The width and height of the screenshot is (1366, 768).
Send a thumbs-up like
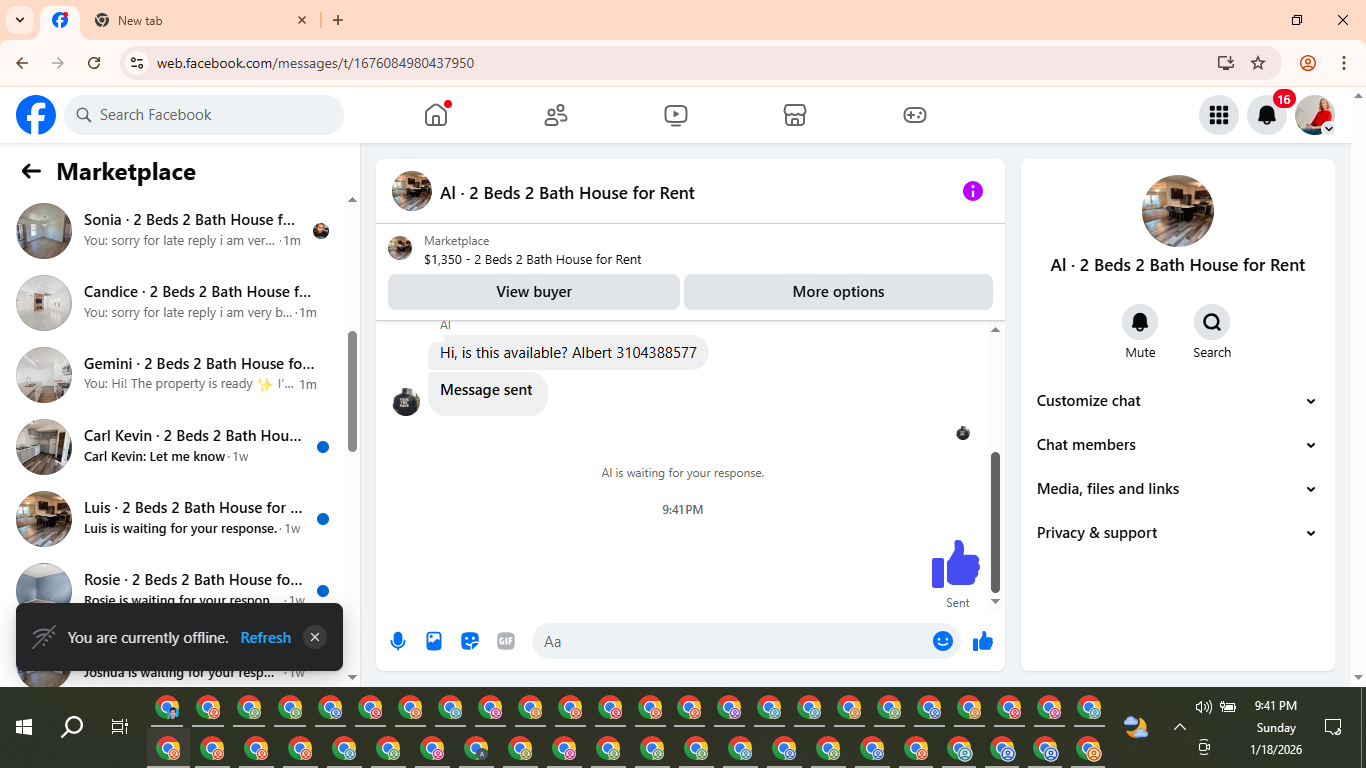point(983,641)
